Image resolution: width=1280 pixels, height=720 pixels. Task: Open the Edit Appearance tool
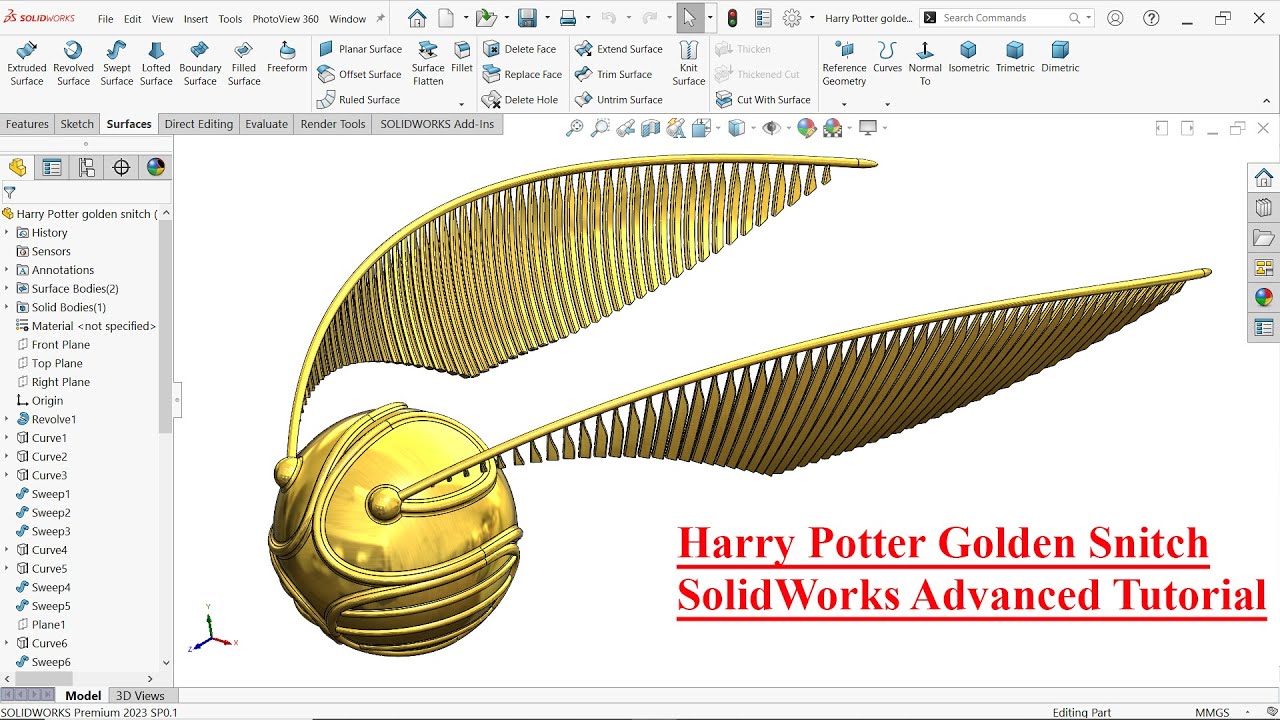pos(806,128)
